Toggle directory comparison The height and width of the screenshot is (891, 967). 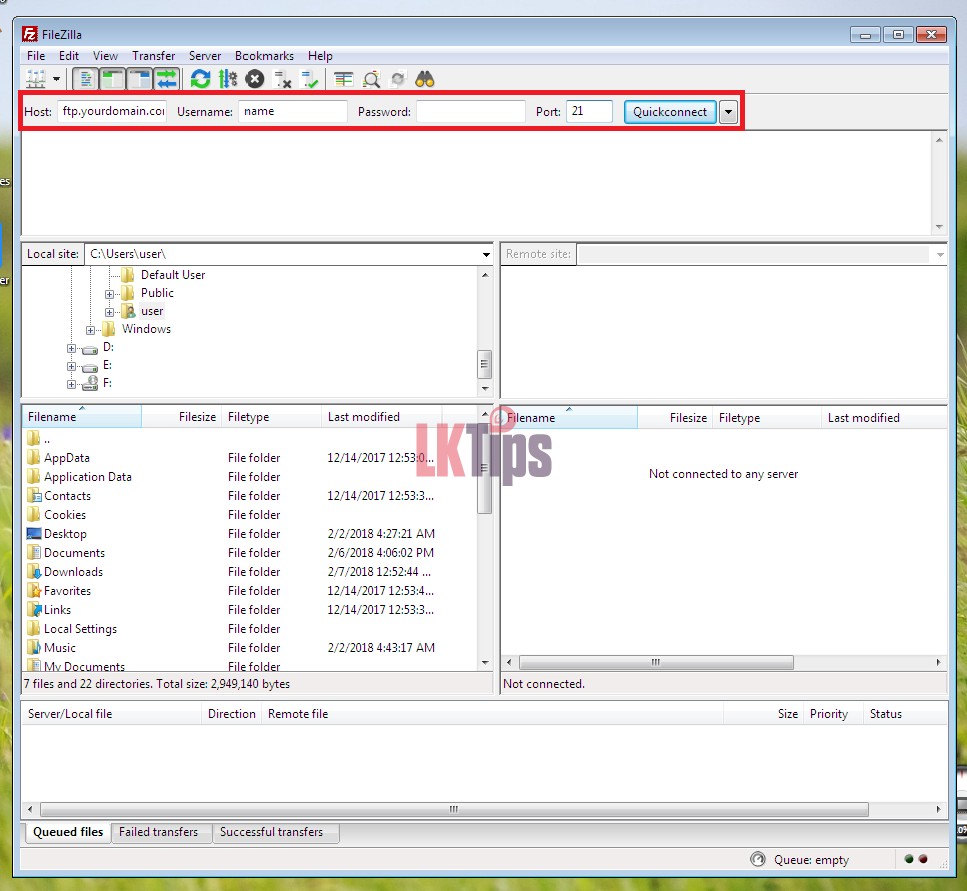[x=371, y=79]
